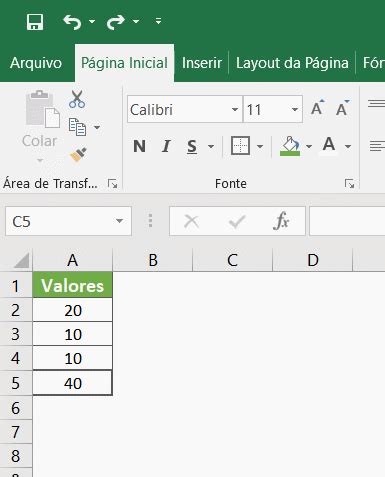Open the Fonte dialog launcher
This screenshot has height=477, width=385.
[349, 184]
